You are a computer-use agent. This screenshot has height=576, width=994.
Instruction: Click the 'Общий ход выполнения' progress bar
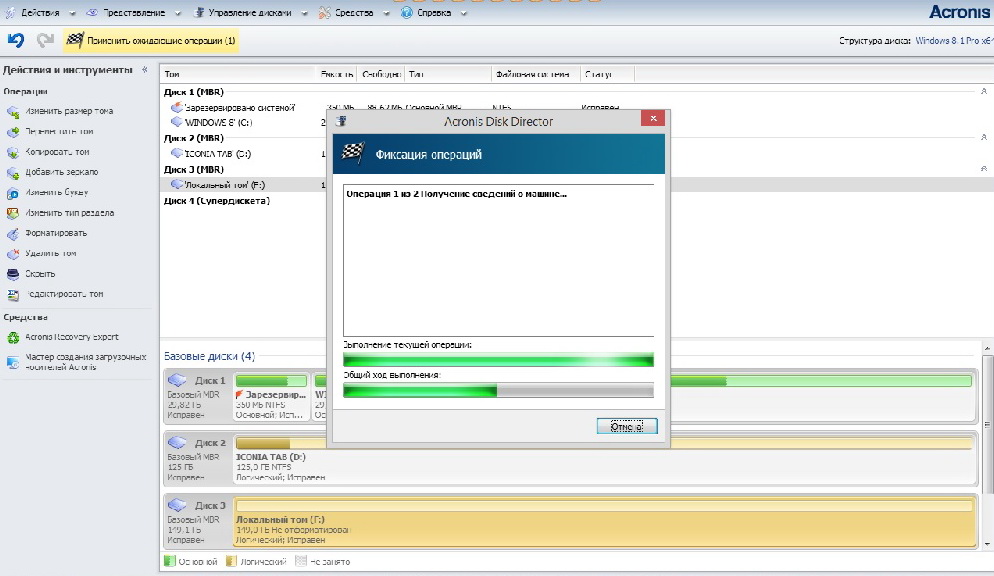(x=498, y=390)
